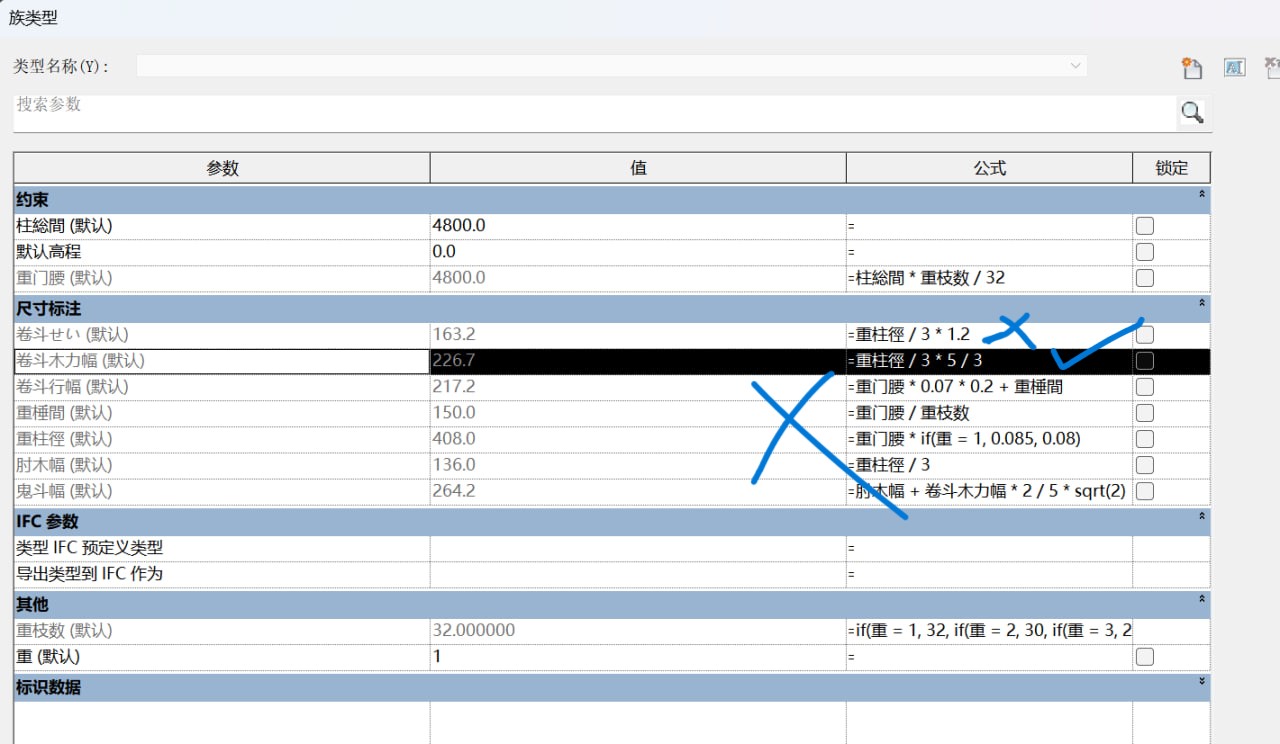Rename the current family type
The image size is (1280, 744).
(x=1234, y=68)
